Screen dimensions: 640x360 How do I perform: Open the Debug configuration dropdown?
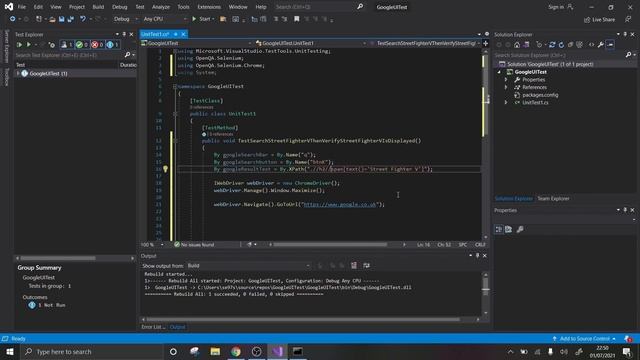(x=126, y=19)
